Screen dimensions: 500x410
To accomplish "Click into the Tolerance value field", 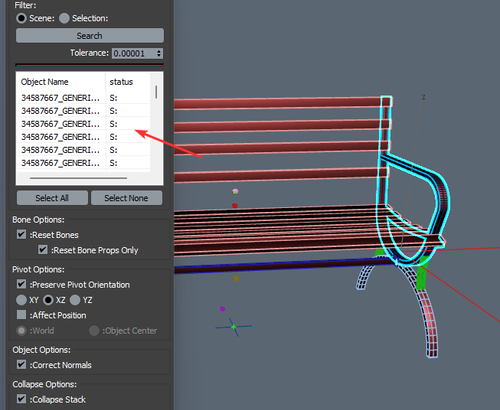I will [133, 53].
